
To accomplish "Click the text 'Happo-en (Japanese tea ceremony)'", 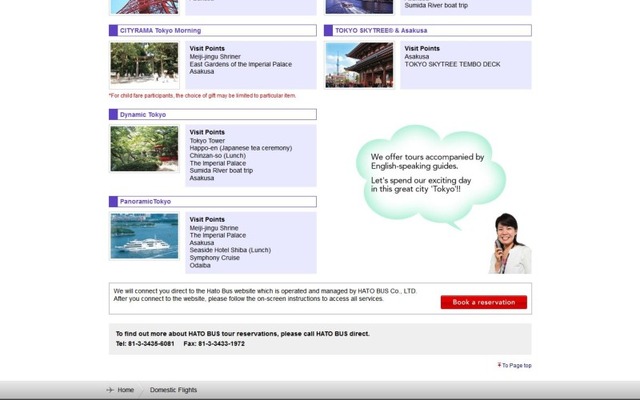I will (240, 148).
